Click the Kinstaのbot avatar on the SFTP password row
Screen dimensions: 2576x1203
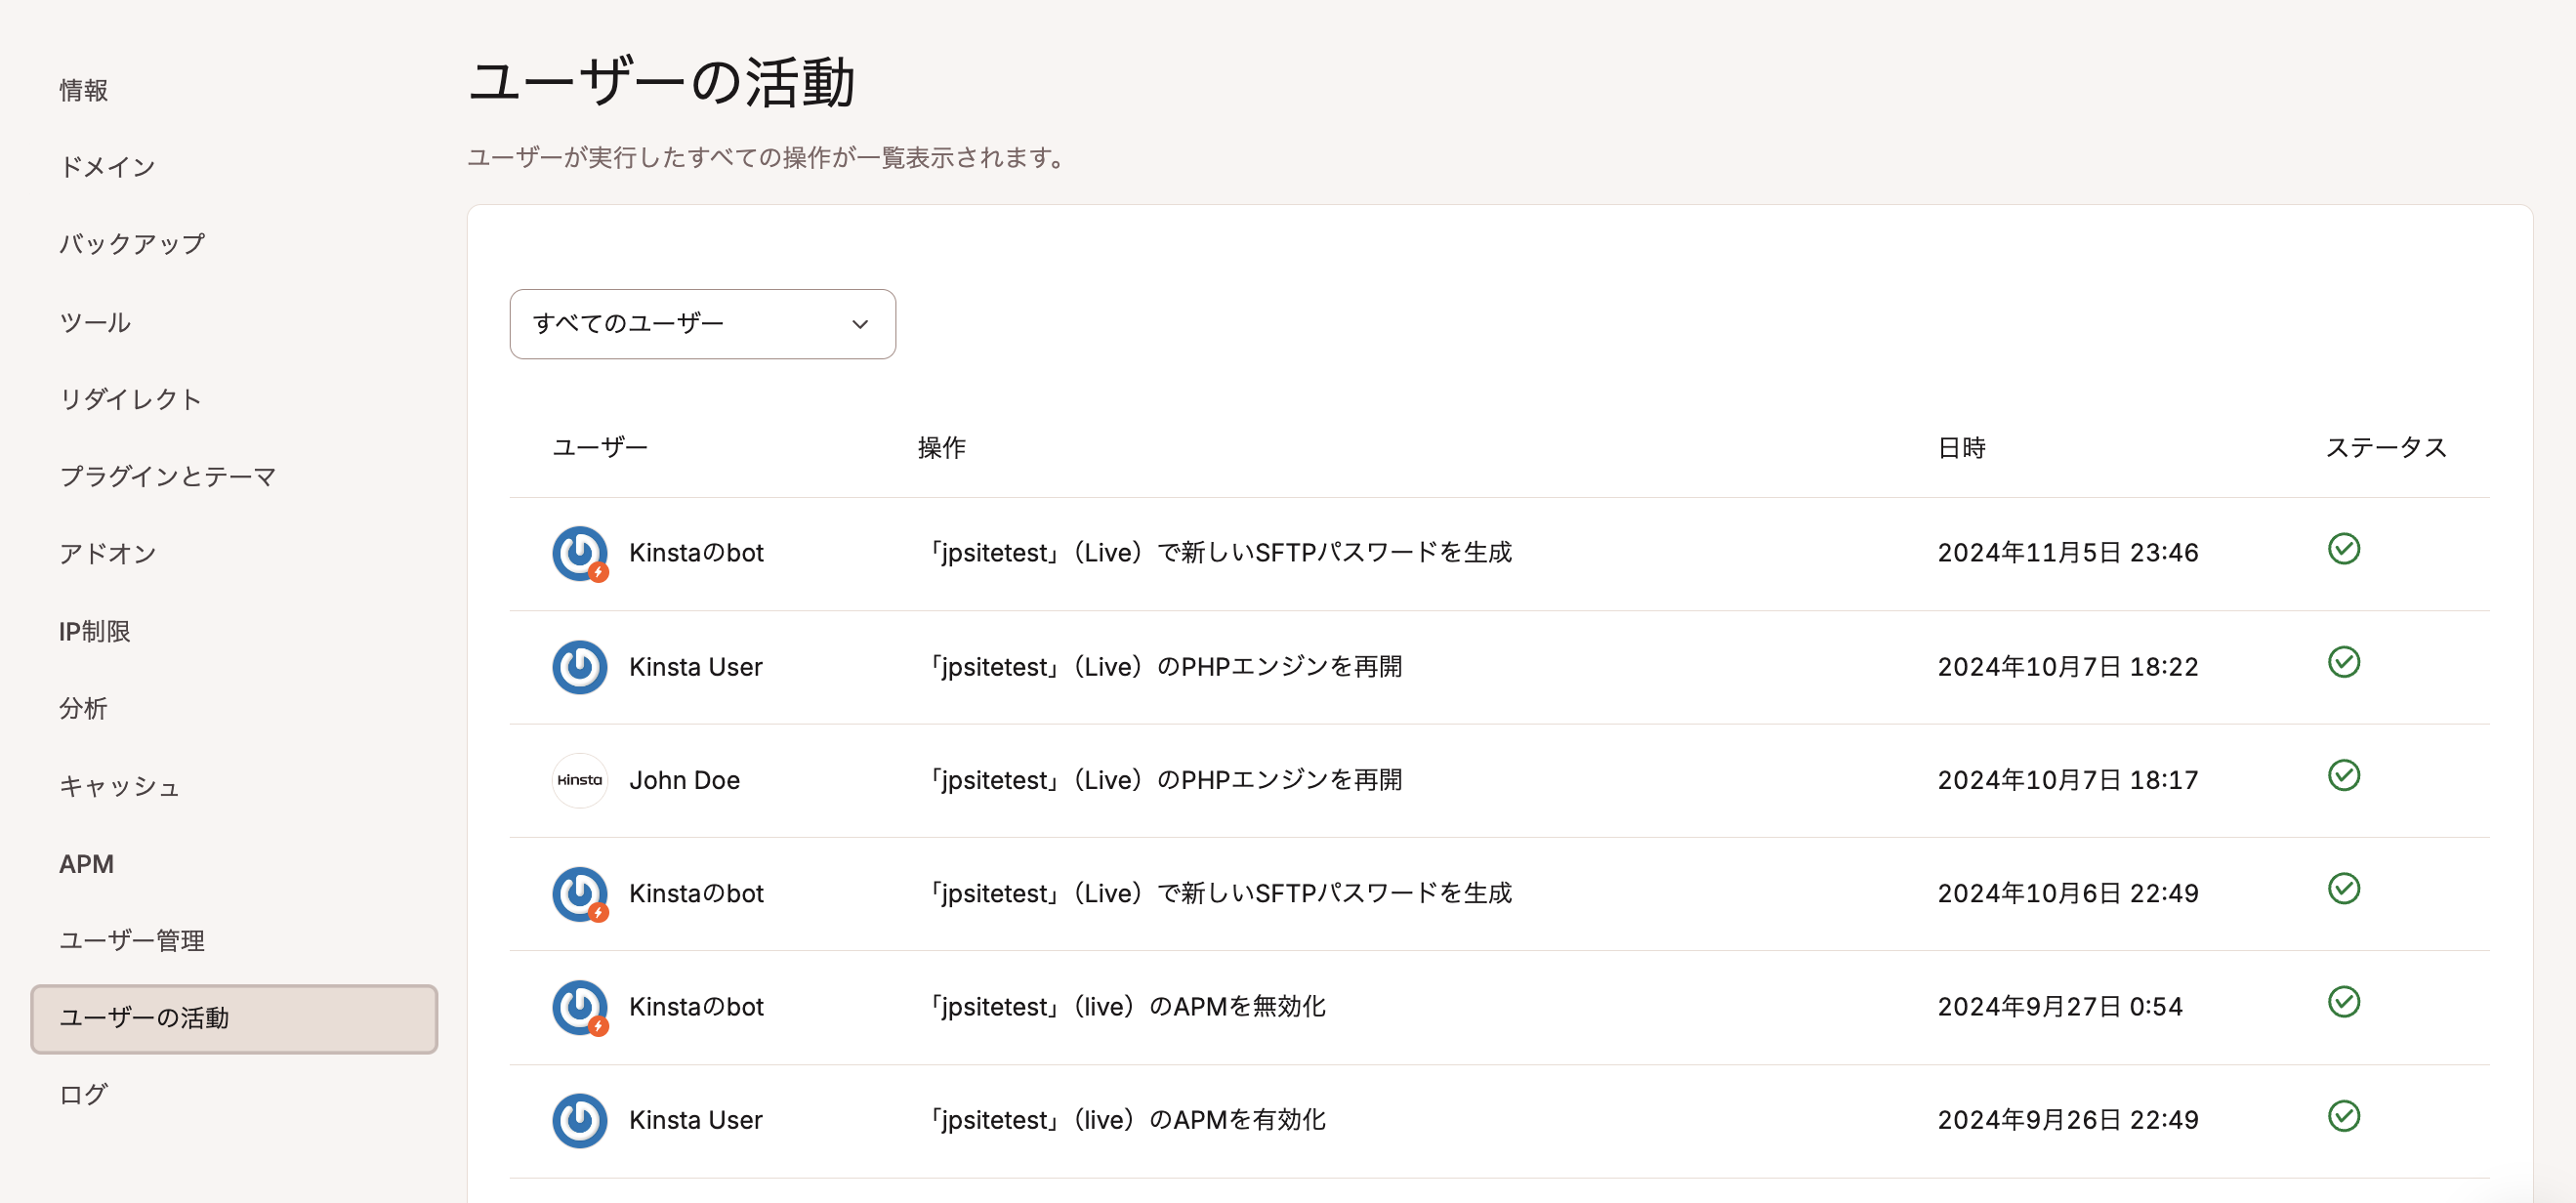pyautogui.click(x=579, y=553)
